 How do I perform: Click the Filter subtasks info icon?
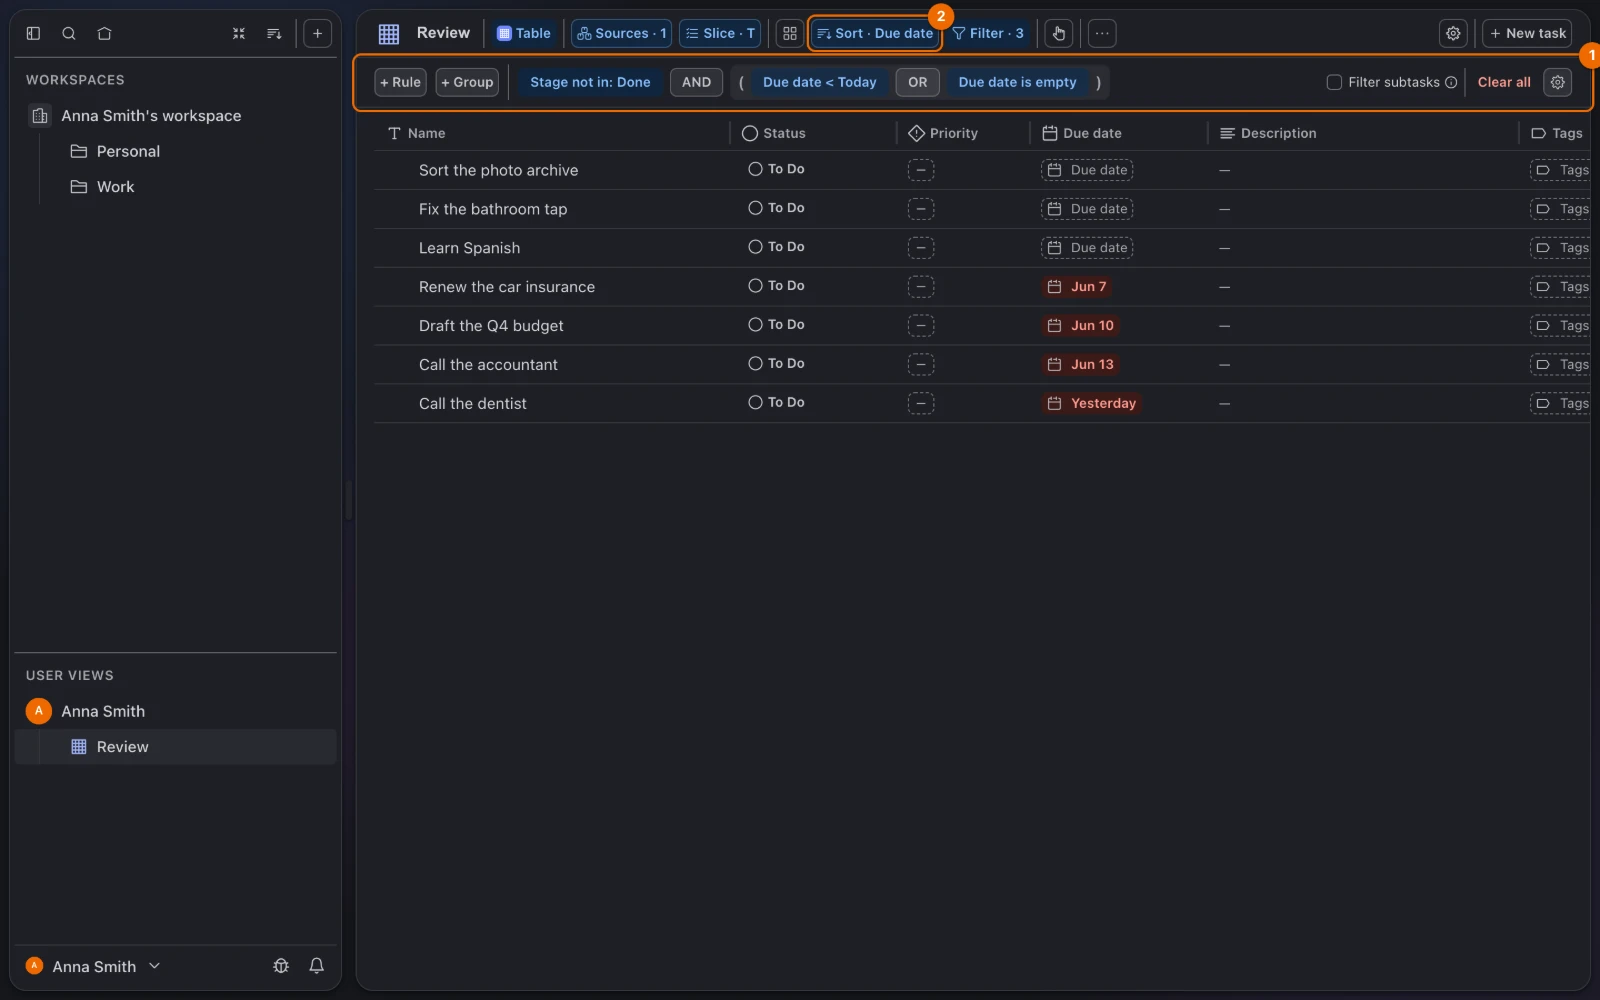click(x=1451, y=82)
